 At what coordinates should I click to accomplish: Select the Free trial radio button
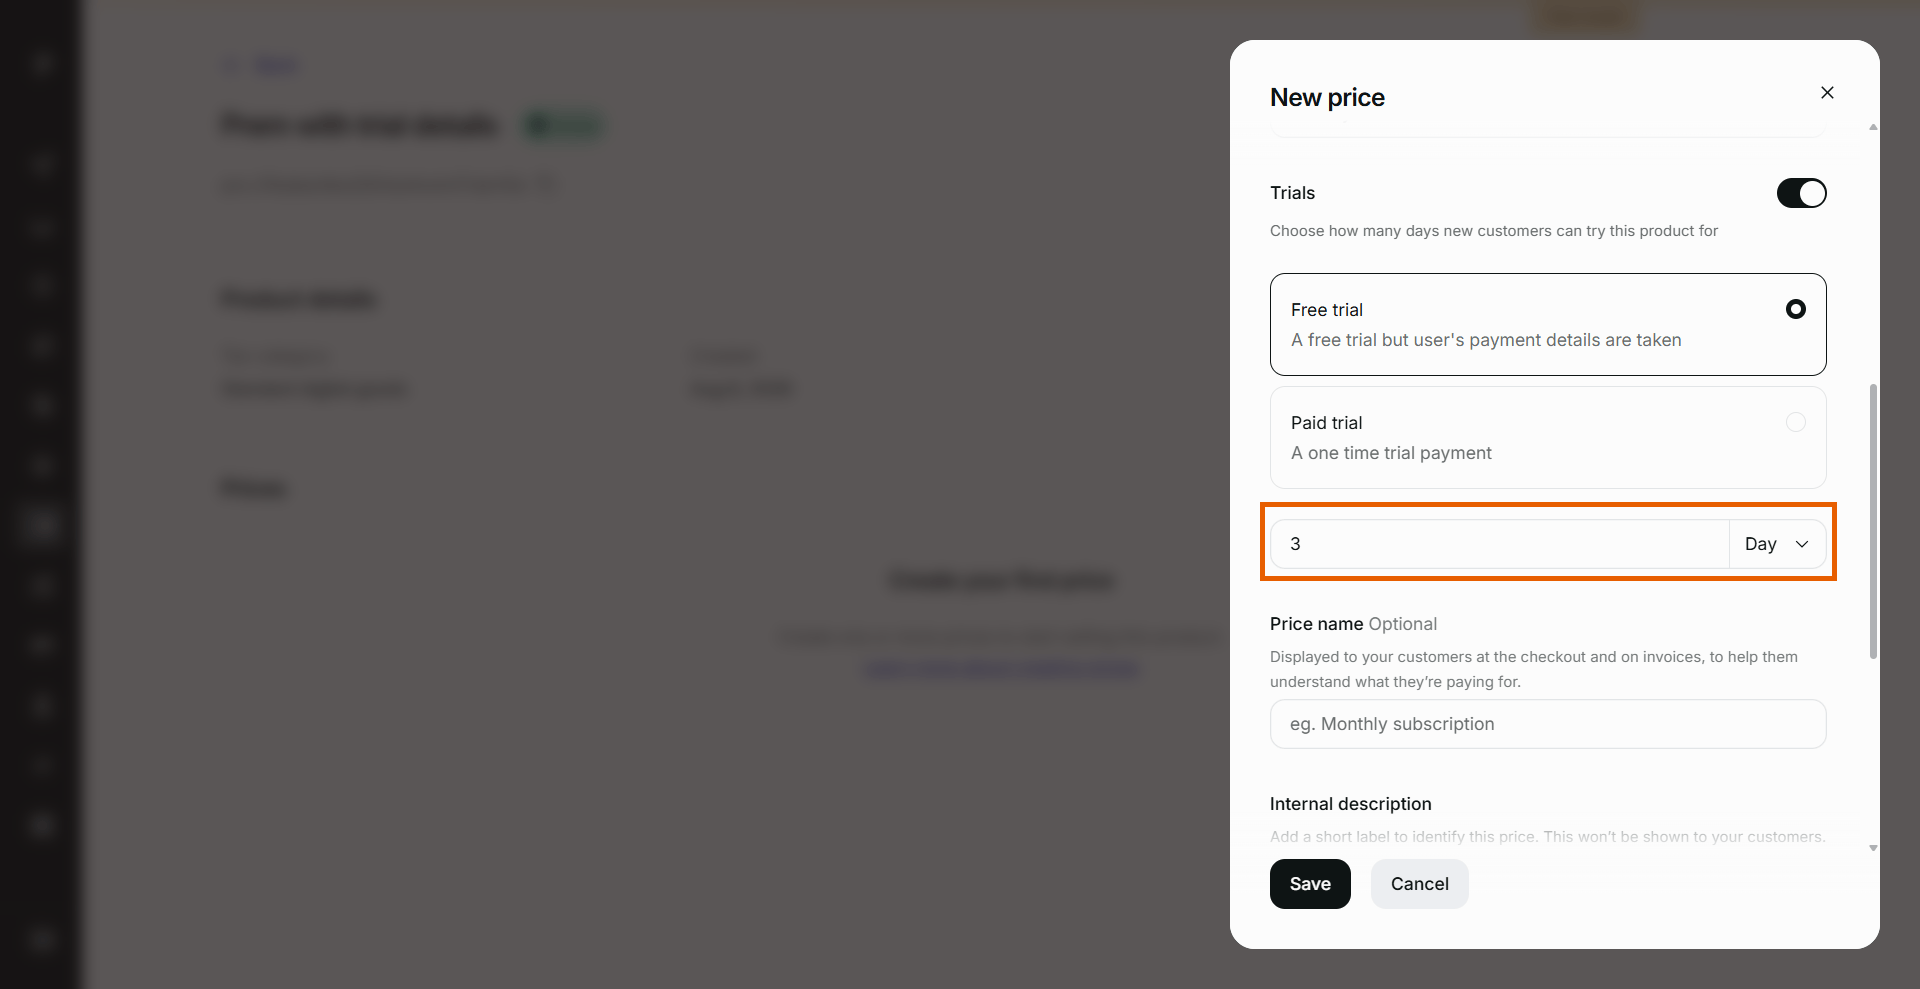click(x=1796, y=309)
